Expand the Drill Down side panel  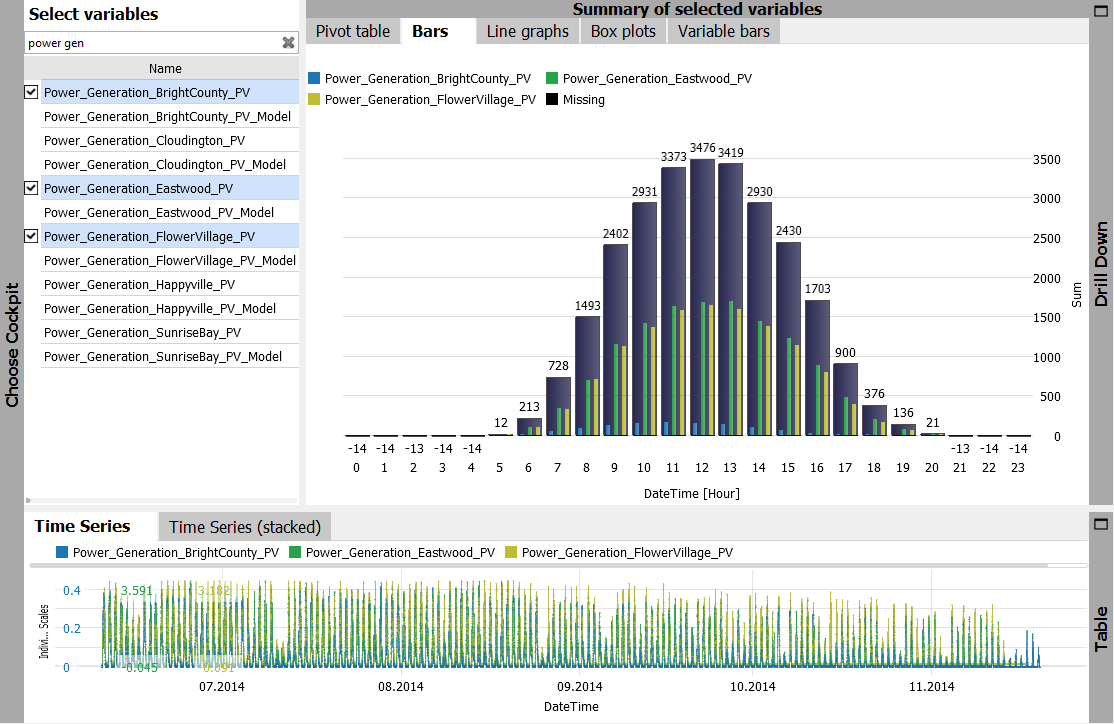coord(1101,264)
